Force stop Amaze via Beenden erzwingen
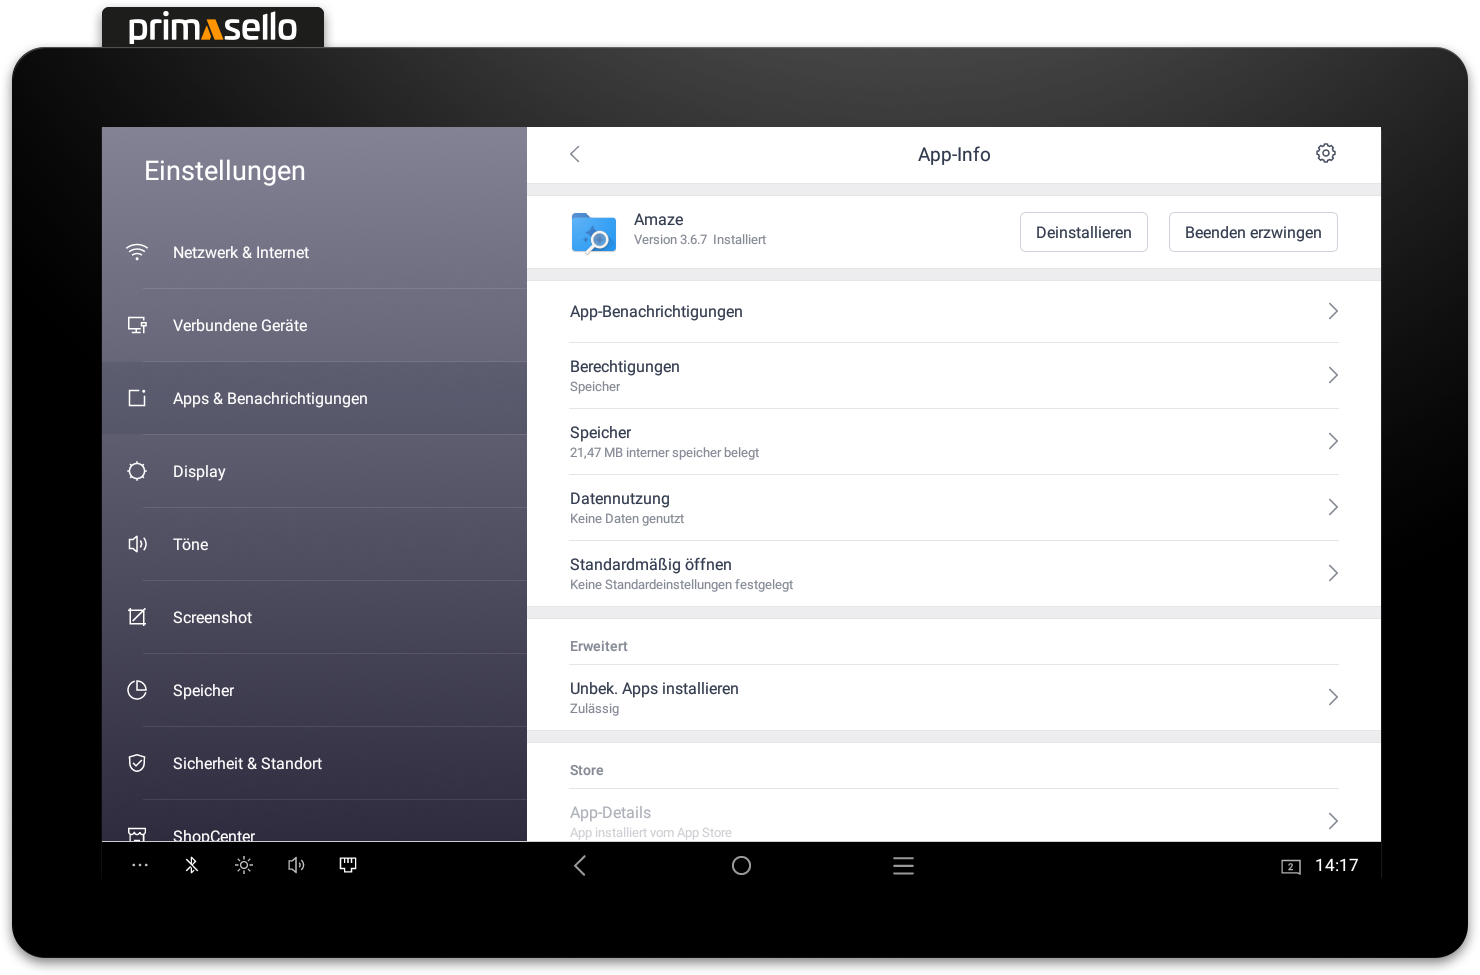Viewport: 1480px width, 975px height. (1253, 232)
